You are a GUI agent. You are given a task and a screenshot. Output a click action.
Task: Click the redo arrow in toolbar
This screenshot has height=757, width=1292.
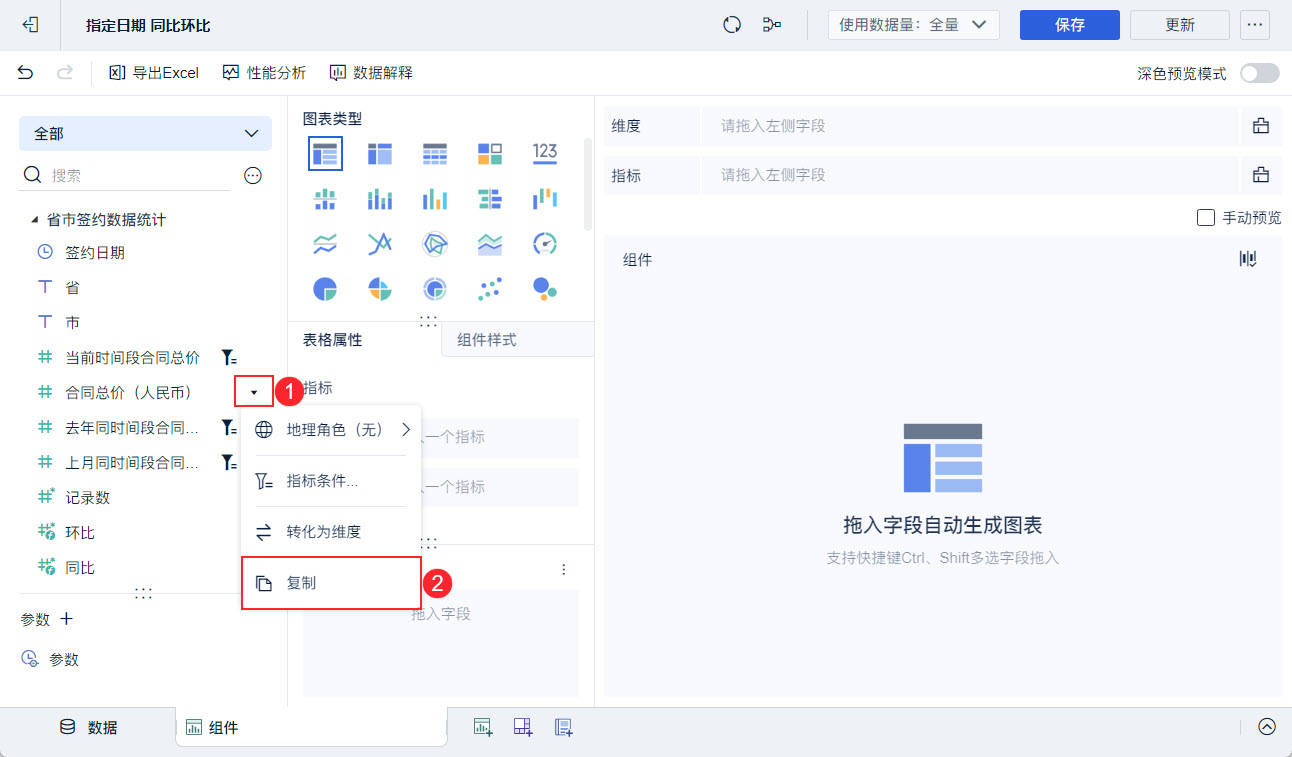pyautogui.click(x=65, y=72)
